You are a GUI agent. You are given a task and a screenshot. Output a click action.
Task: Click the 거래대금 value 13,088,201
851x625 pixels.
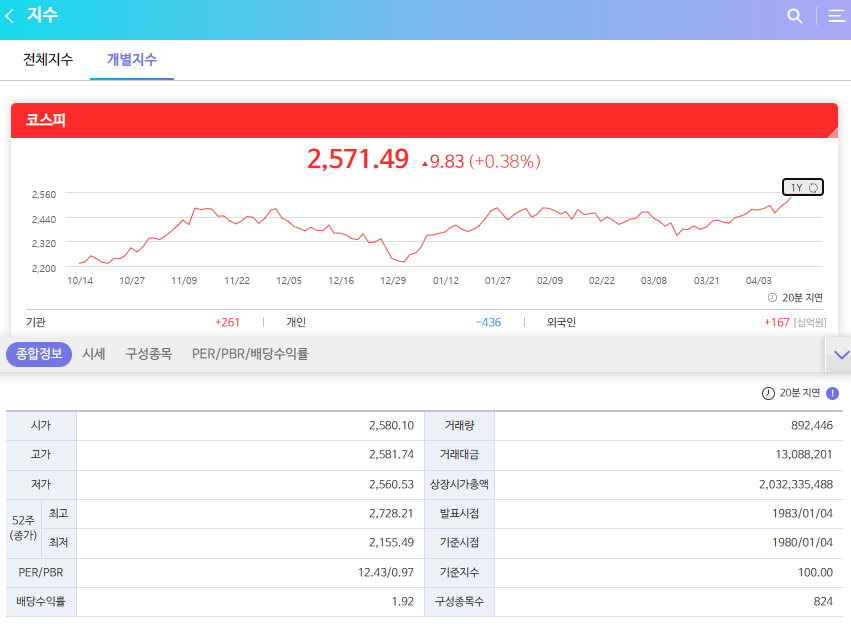tap(804, 455)
